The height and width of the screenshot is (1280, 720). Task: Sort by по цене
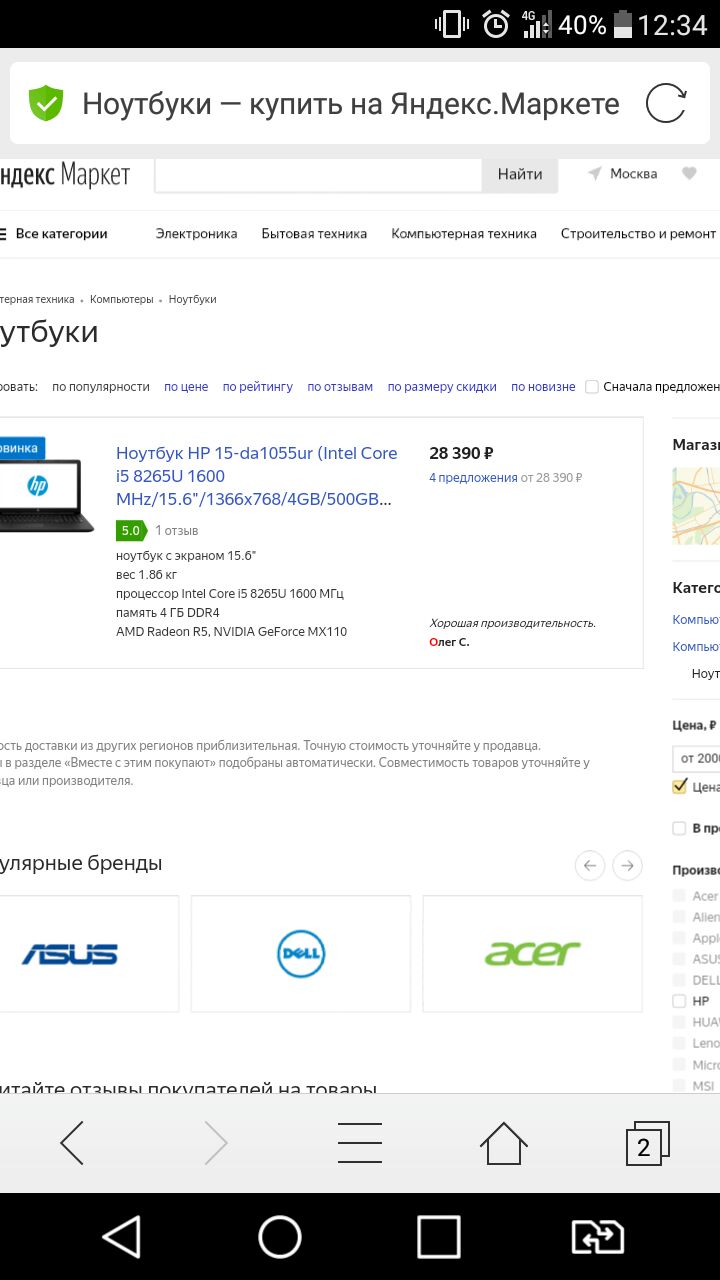coord(186,387)
